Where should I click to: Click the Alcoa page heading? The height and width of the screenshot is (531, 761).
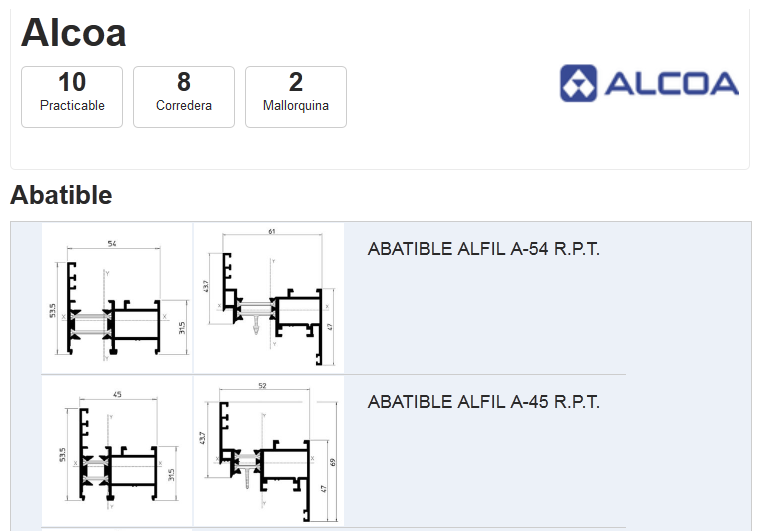74,33
